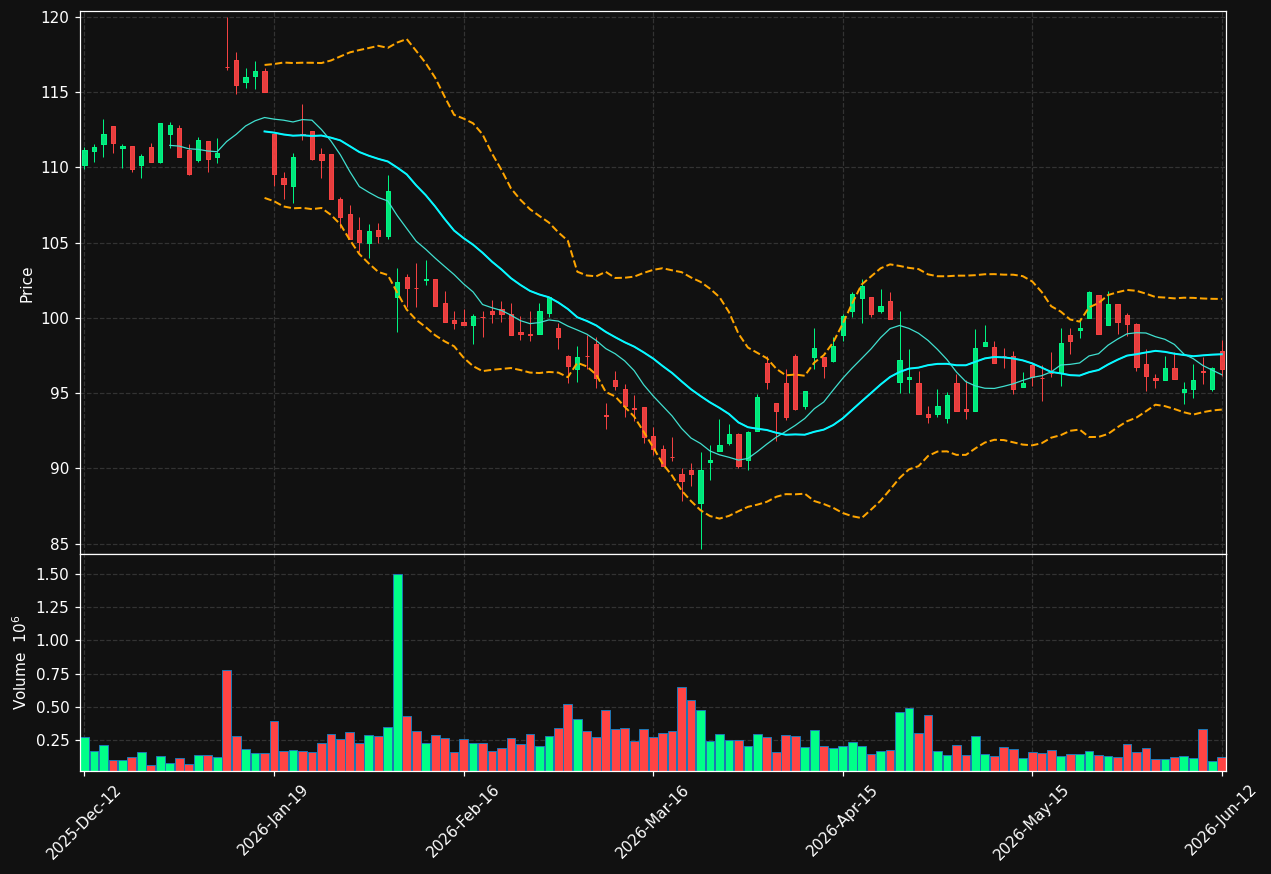The height and width of the screenshot is (874, 1271).
Task: Click the 2026-Feb-16 date label
Action: coord(462,821)
